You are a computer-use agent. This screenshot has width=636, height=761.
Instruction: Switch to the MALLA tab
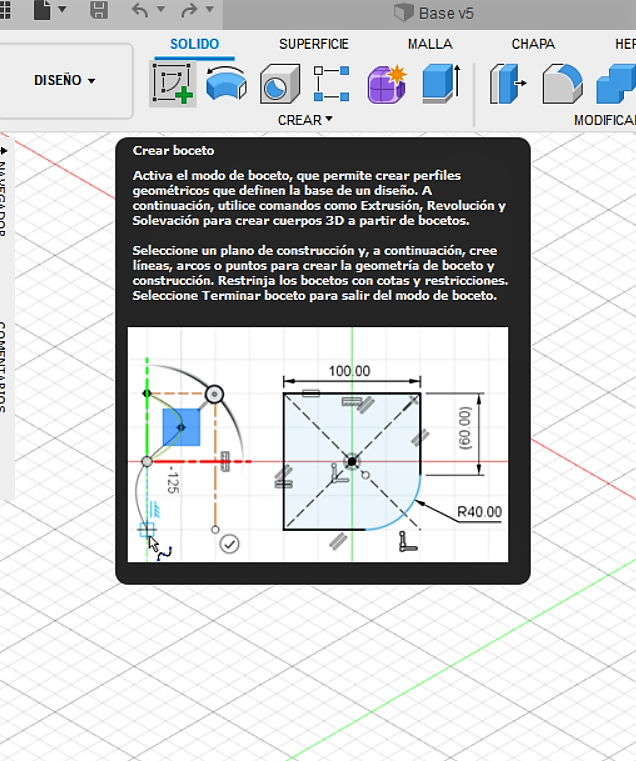point(430,44)
